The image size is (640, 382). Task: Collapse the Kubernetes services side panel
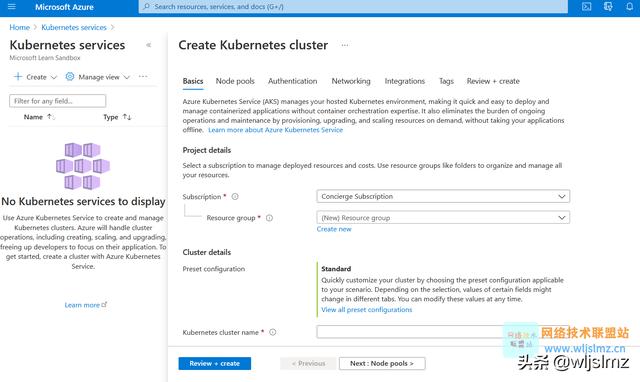click(x=149, y=45)
